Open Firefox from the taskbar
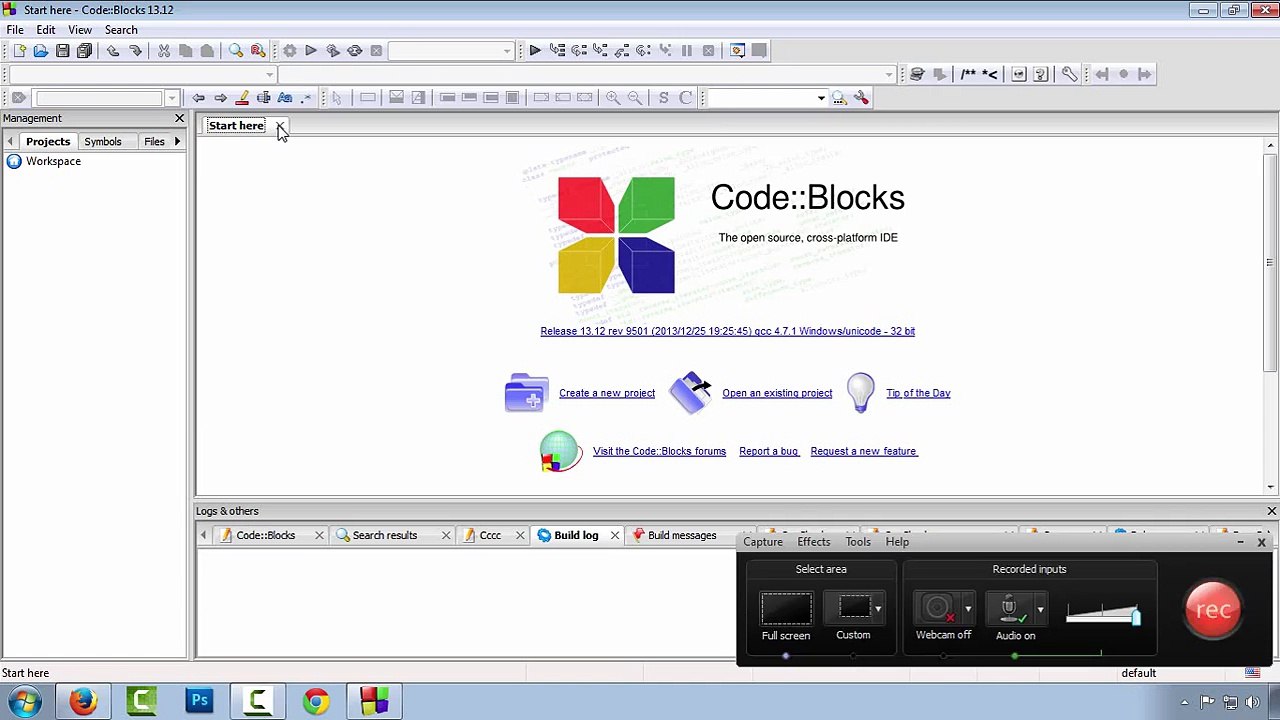This screenshot has width=1280, height=720. 83,701
